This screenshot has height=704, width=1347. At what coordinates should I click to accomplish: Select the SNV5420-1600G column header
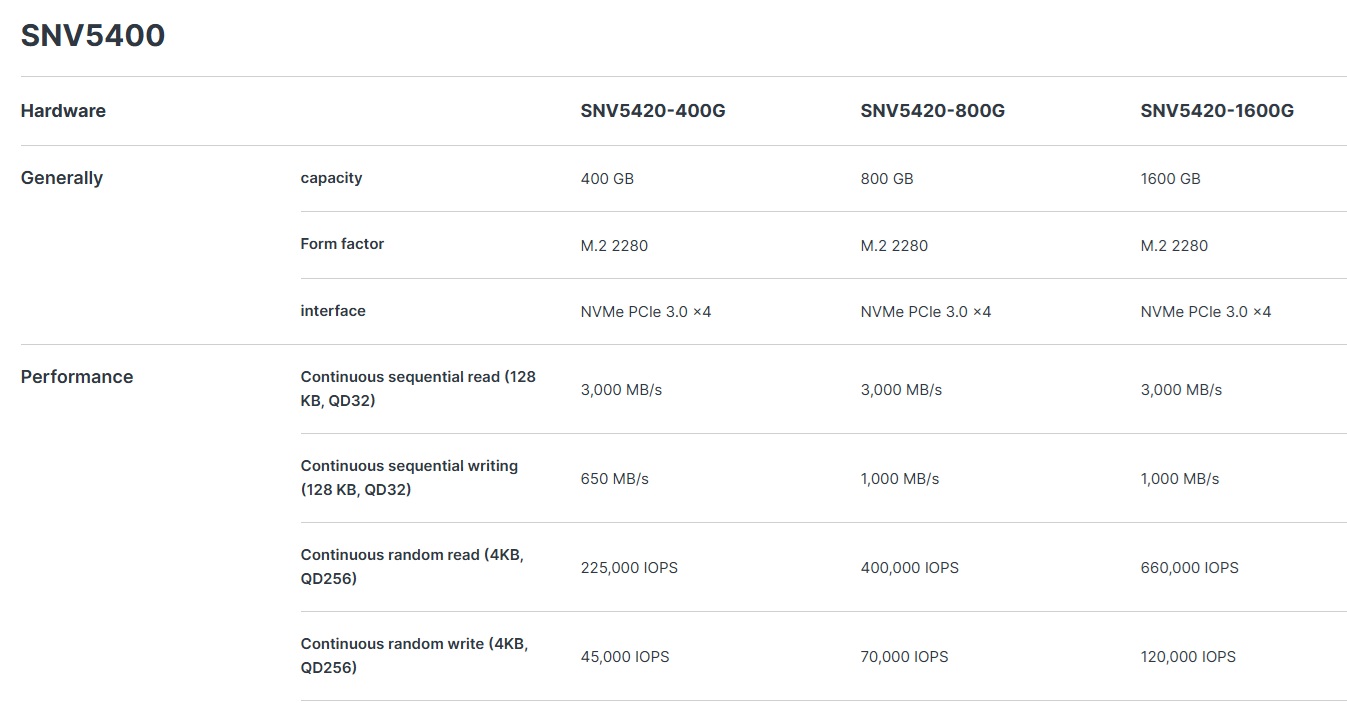click(1217, 111)
